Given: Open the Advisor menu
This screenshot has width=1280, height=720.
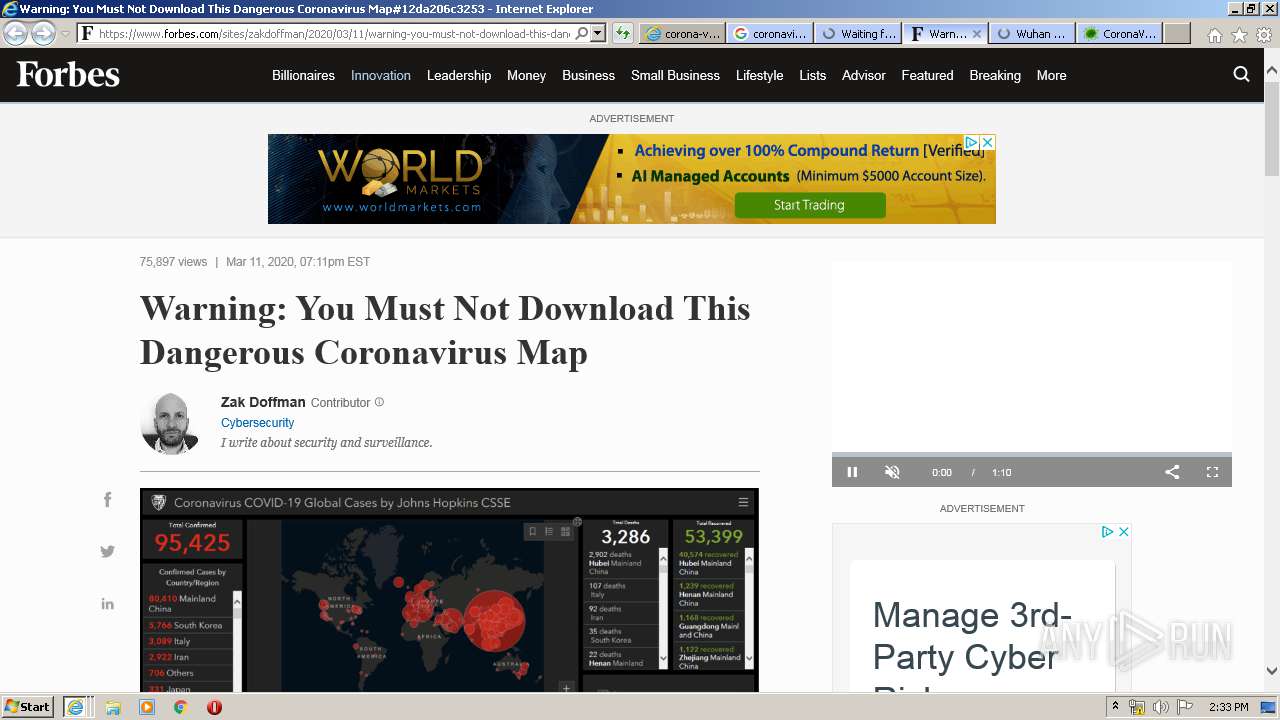Looking at the screenshot, I should coord(864,75).
